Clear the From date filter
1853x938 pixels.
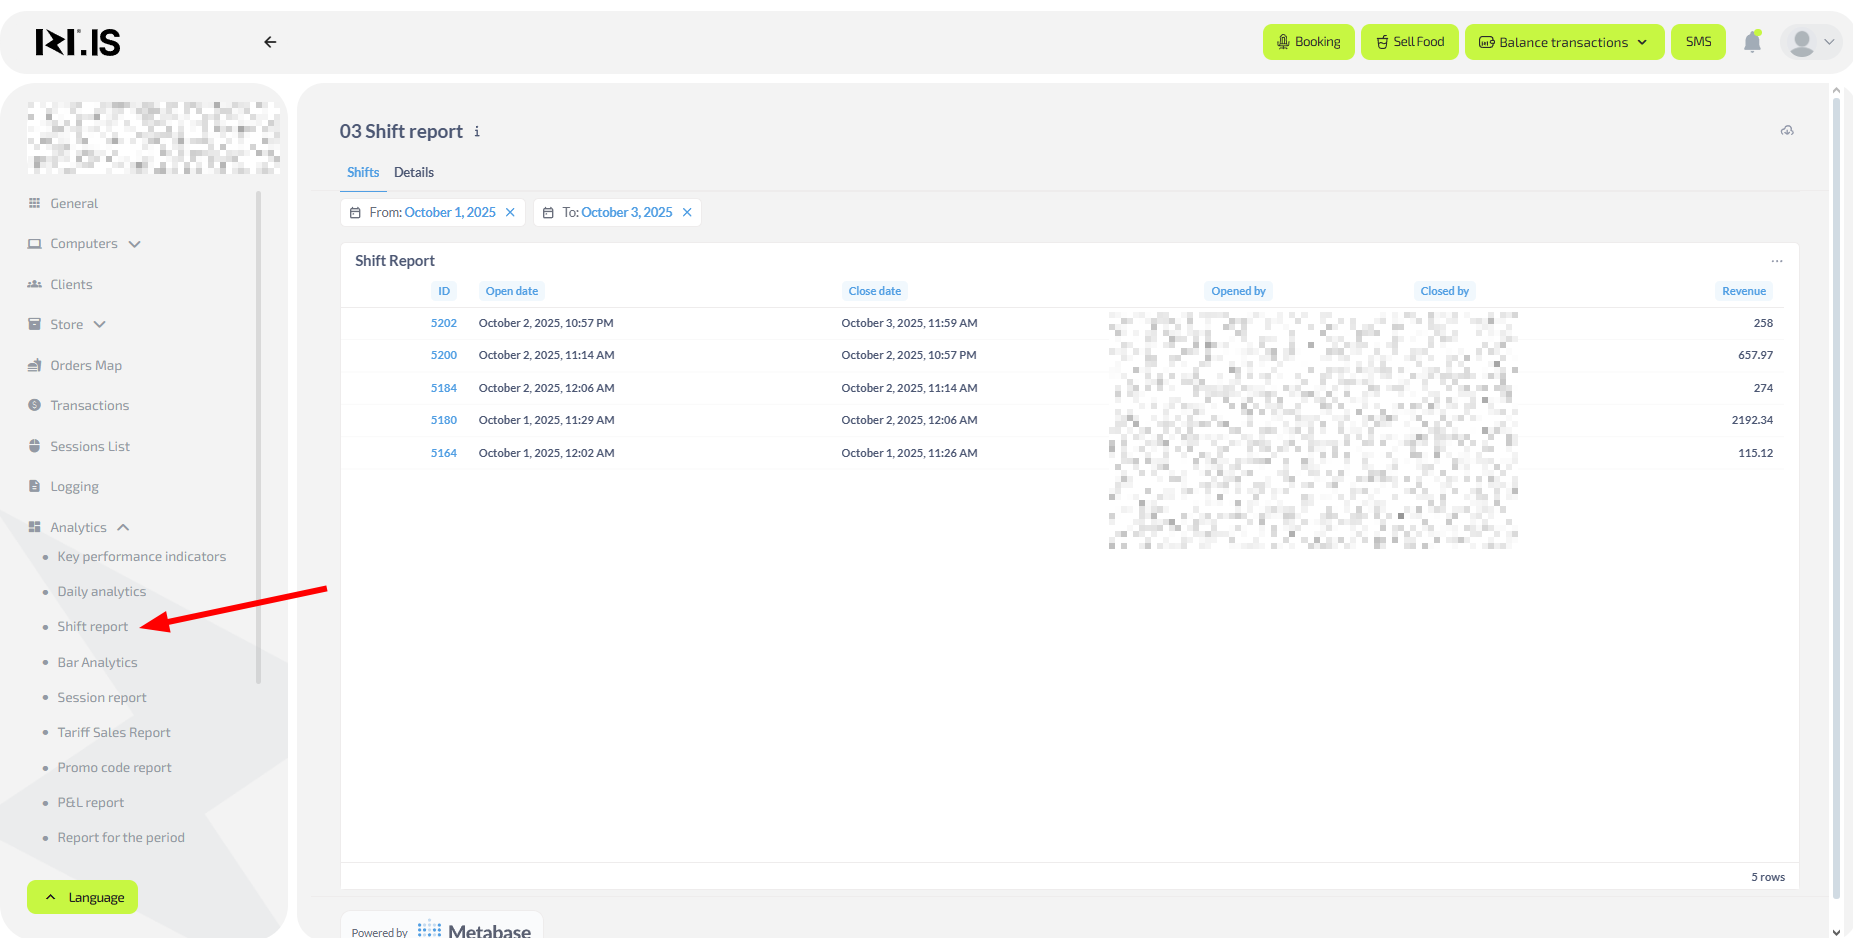[x=510, y=213]
